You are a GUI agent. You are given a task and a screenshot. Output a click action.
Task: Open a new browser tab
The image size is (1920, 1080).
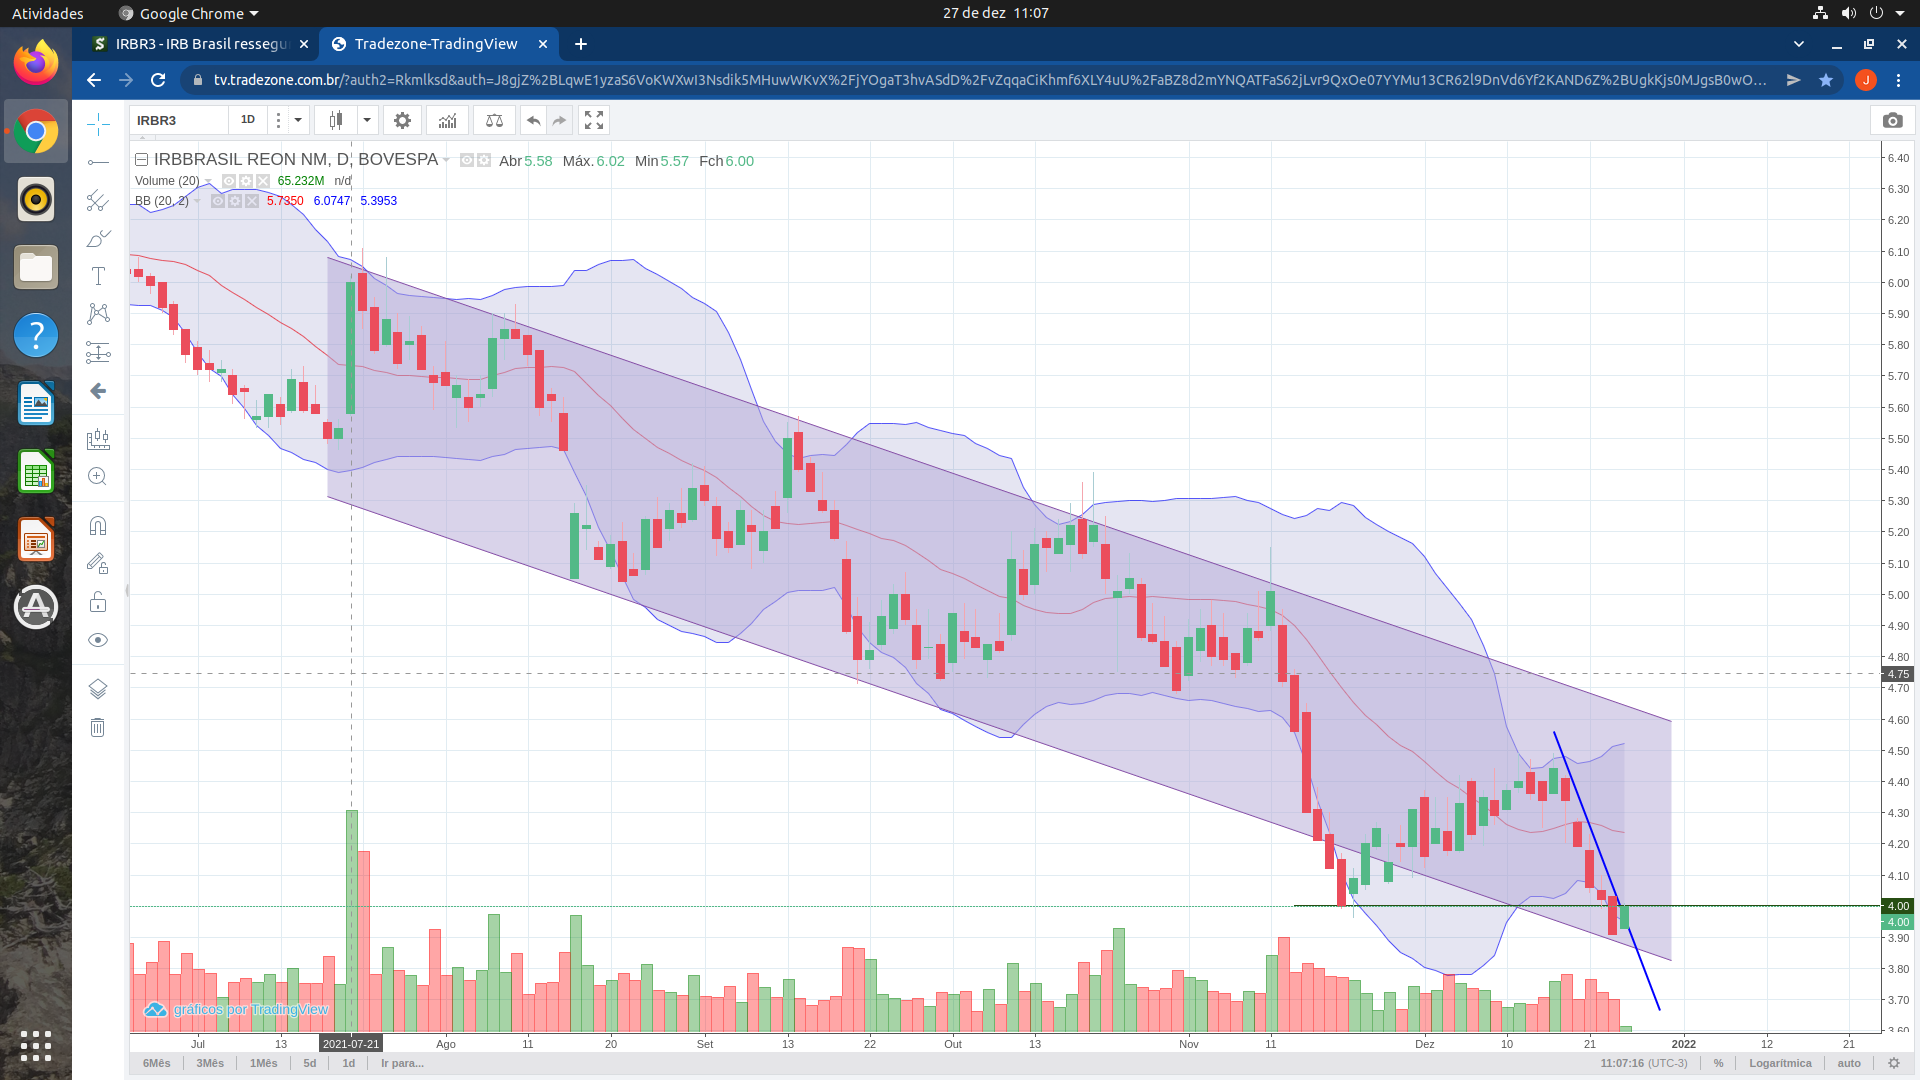(x=581, y=44)
